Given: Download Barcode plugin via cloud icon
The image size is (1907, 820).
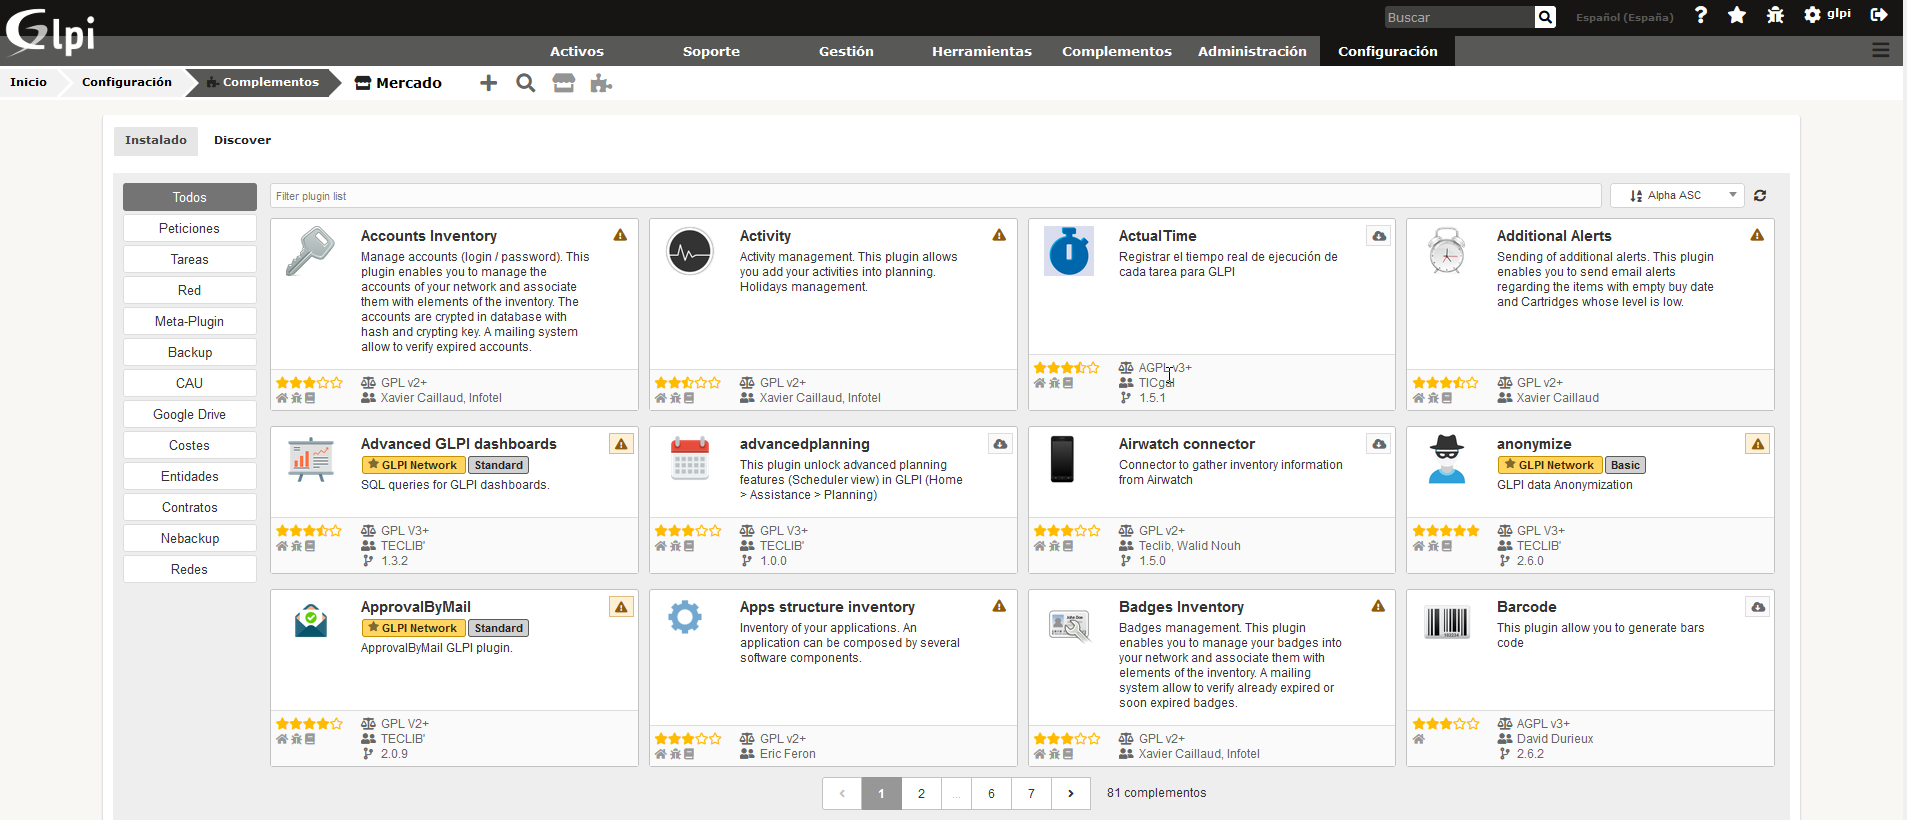Looking at the screenshot, I should point(1758,607).
